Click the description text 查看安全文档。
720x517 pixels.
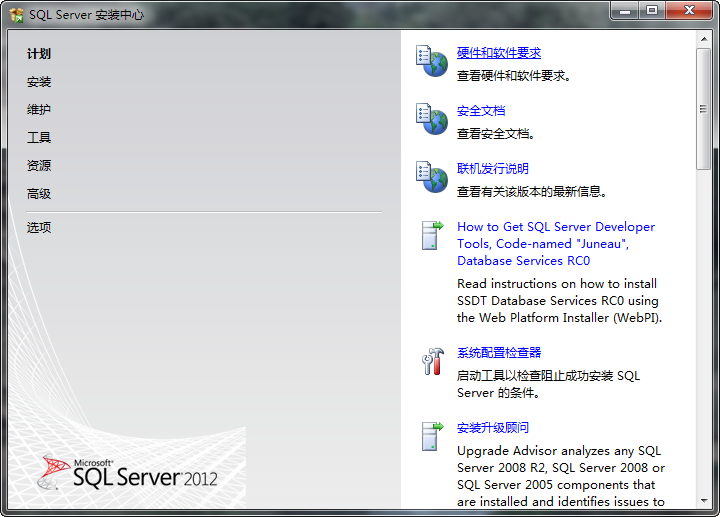click(495, 134)
